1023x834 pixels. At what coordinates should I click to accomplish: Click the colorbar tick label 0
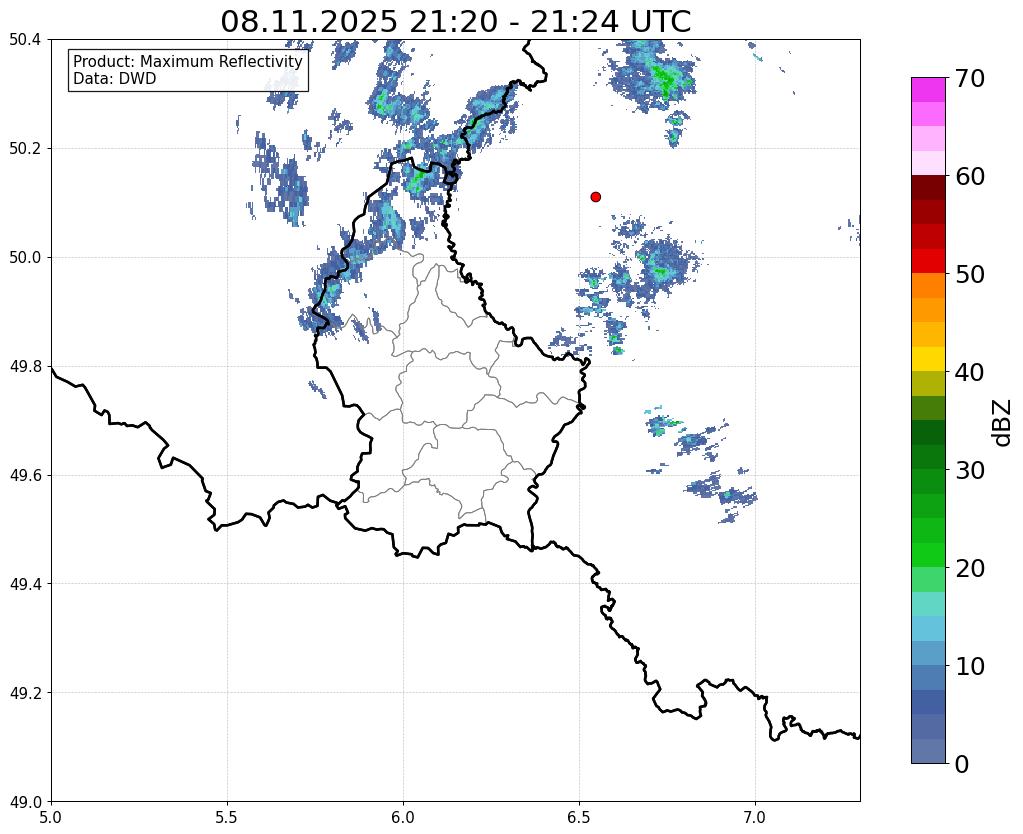click(x=962, y=764)
